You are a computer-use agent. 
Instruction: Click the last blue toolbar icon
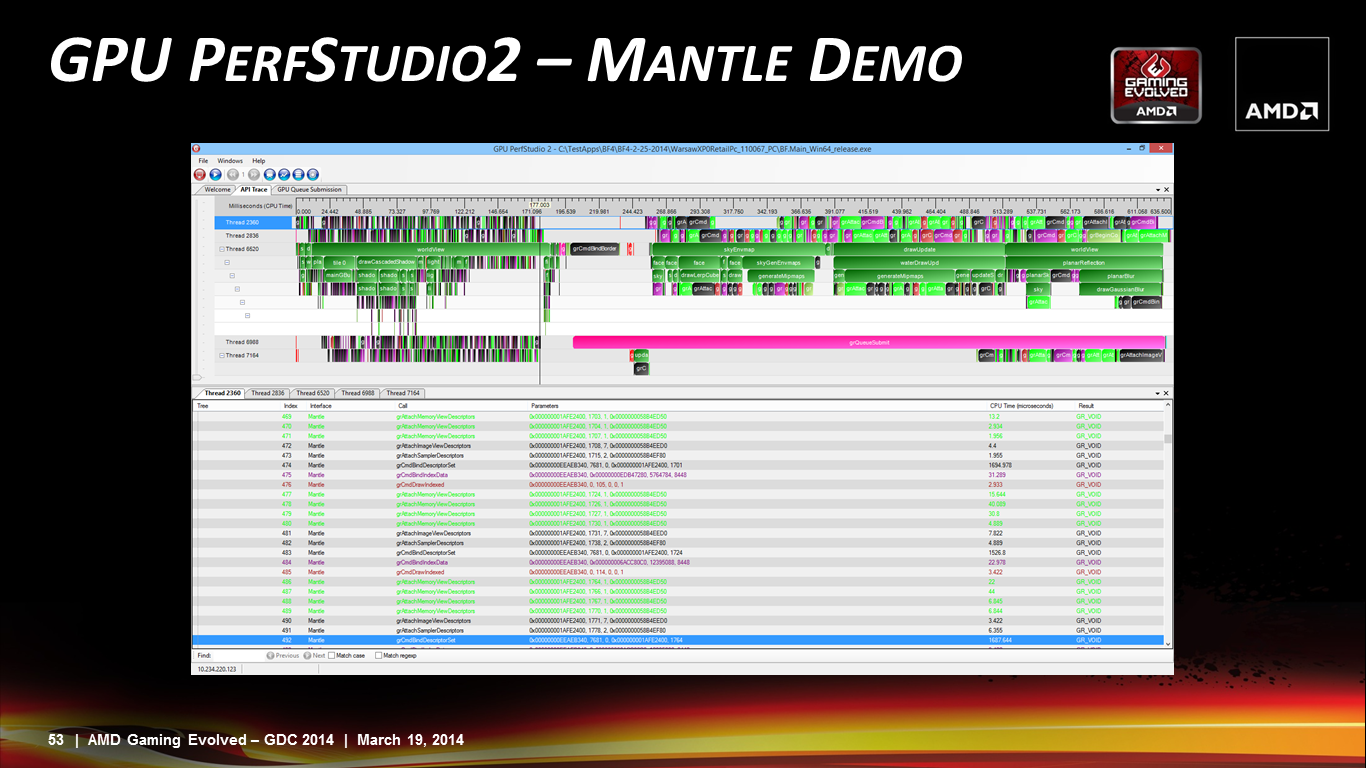tap(313, 174)
